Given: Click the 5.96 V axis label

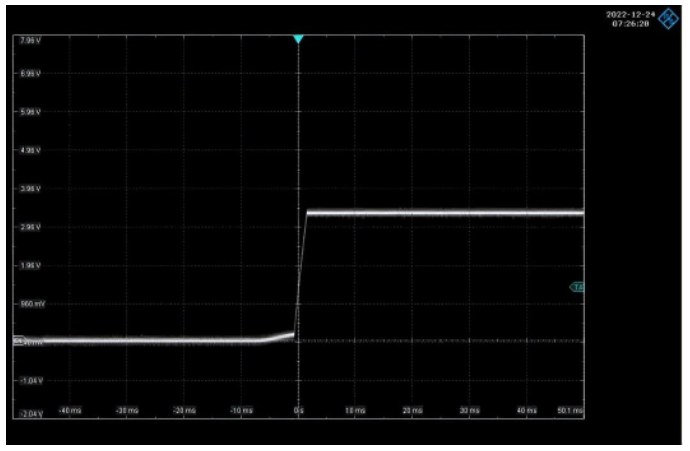Looking at the screenshot, I should click(30, 112).
